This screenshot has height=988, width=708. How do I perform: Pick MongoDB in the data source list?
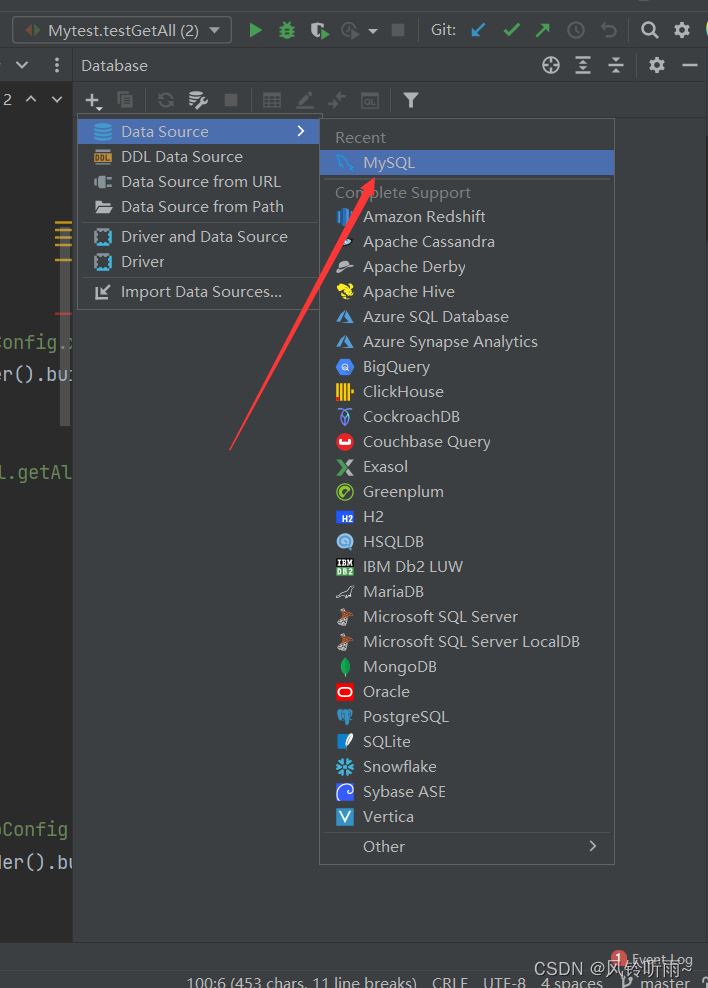click(399, 666)
